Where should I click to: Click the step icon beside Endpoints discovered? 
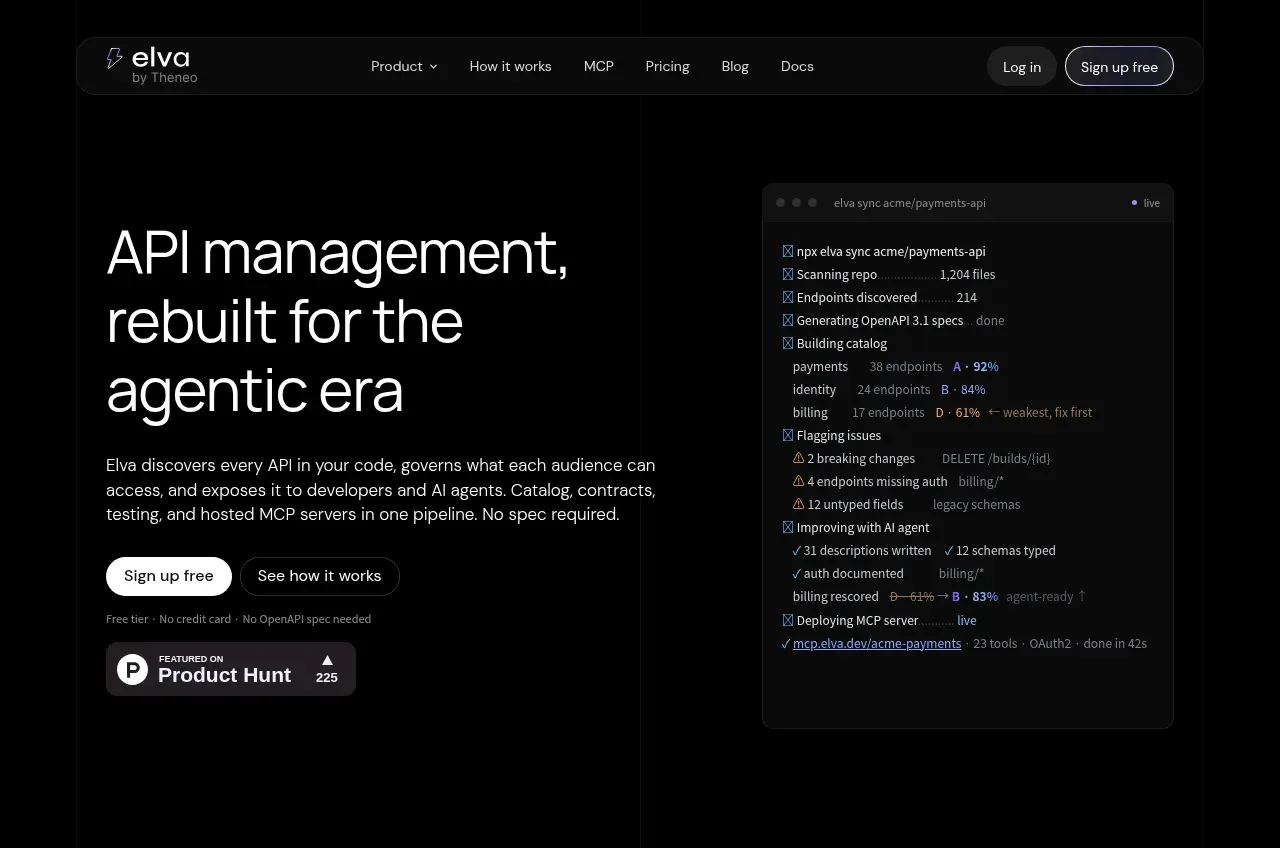(788, 297)
